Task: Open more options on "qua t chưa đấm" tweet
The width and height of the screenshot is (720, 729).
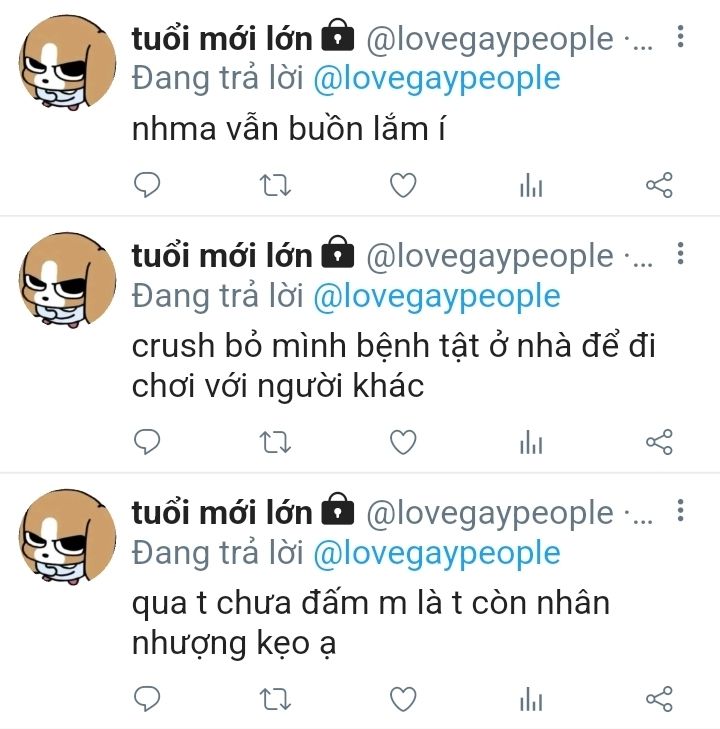Action: click(x=680, y=510)
